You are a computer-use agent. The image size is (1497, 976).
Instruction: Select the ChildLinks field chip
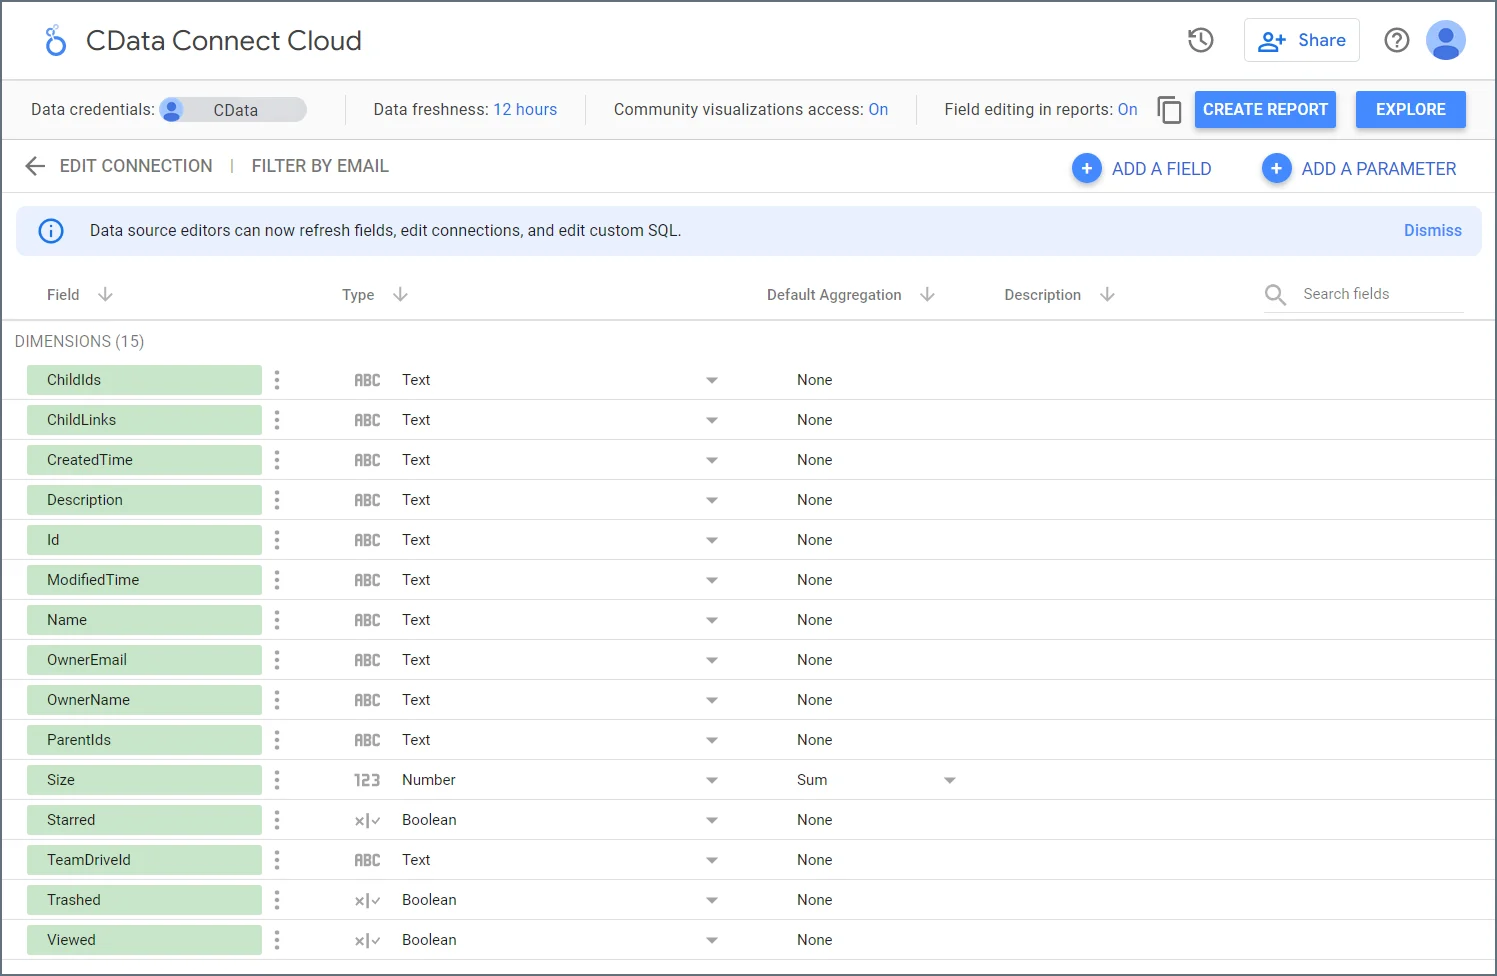tap(144, 420)
